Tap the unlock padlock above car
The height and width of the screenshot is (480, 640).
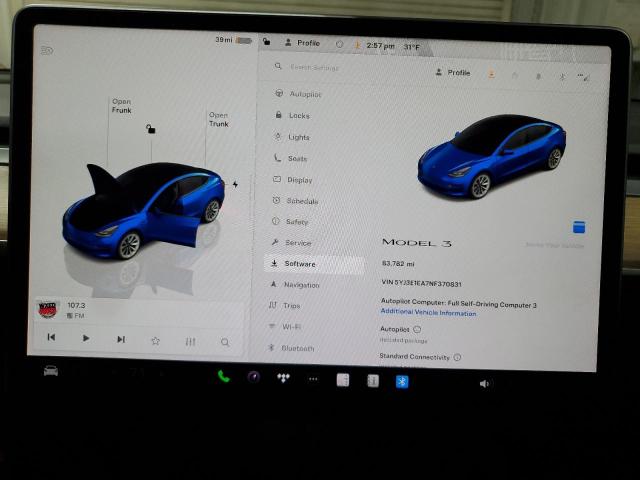pos(151,129)
